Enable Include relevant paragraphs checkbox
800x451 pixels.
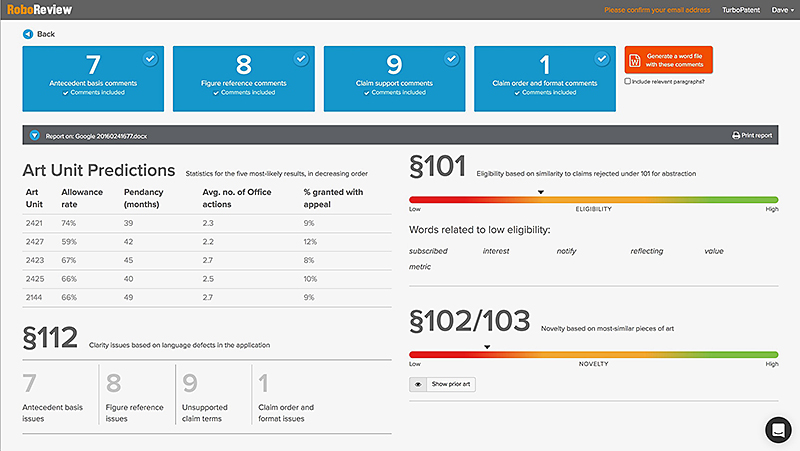pyautogui.click(x=627, y=81)
